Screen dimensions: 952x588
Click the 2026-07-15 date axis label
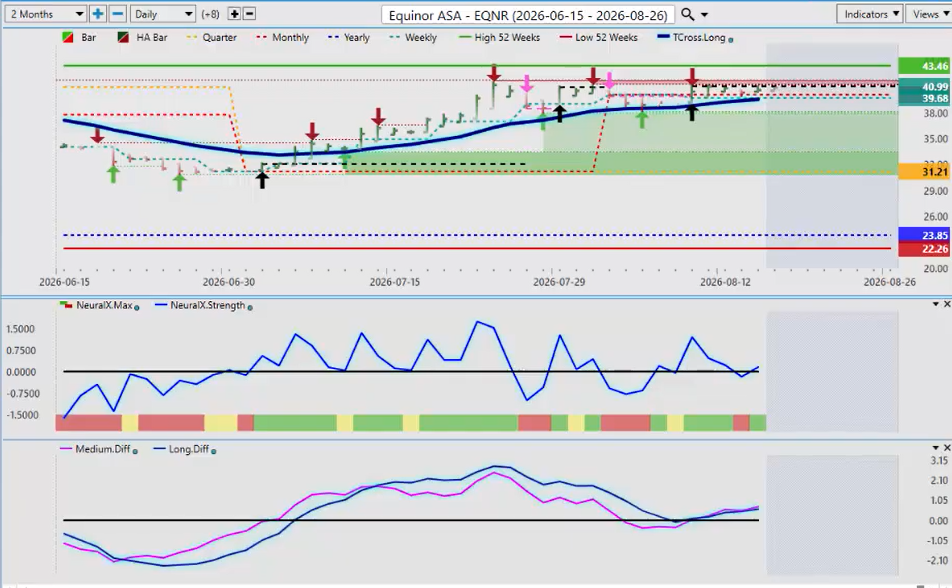[x=395, y=282]
